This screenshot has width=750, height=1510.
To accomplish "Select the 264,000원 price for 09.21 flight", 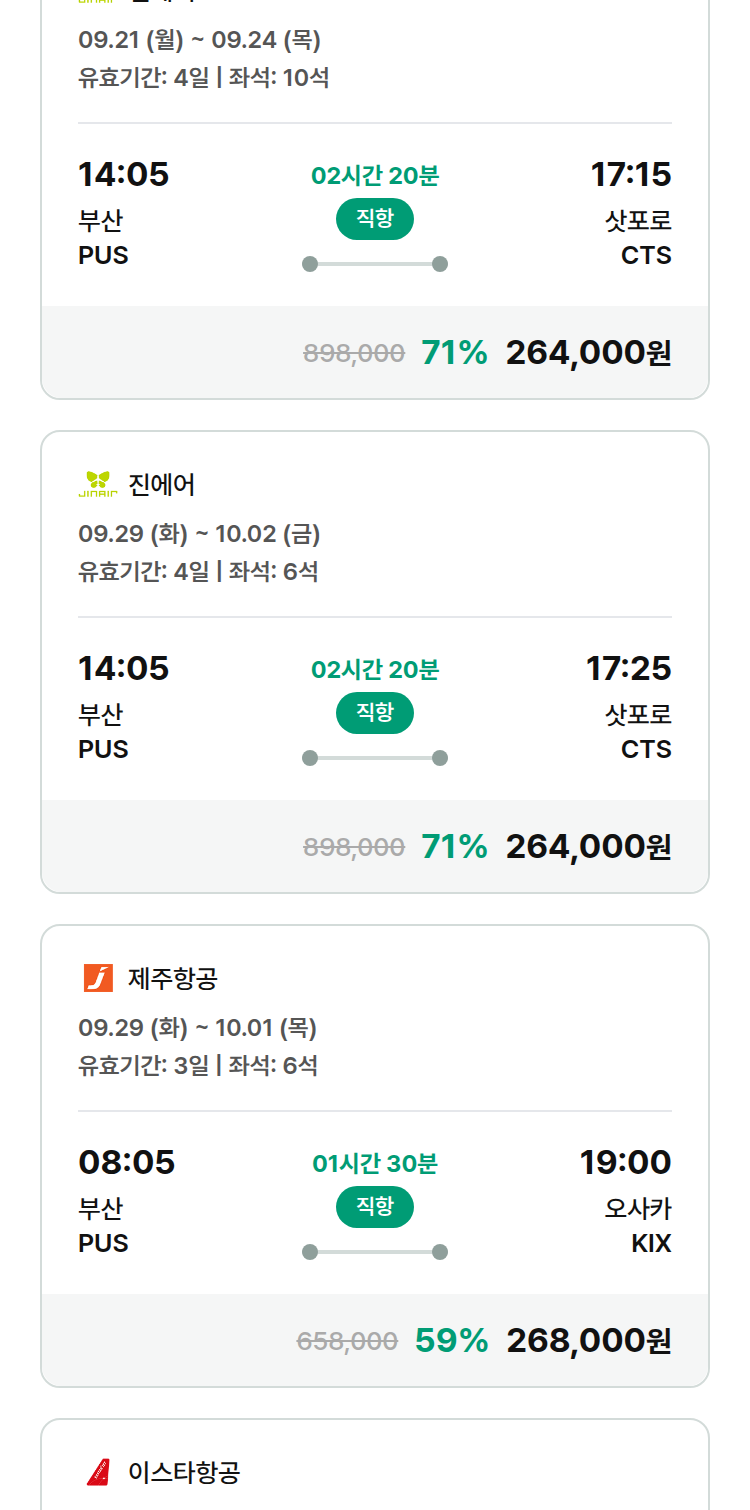I will 589,352.
